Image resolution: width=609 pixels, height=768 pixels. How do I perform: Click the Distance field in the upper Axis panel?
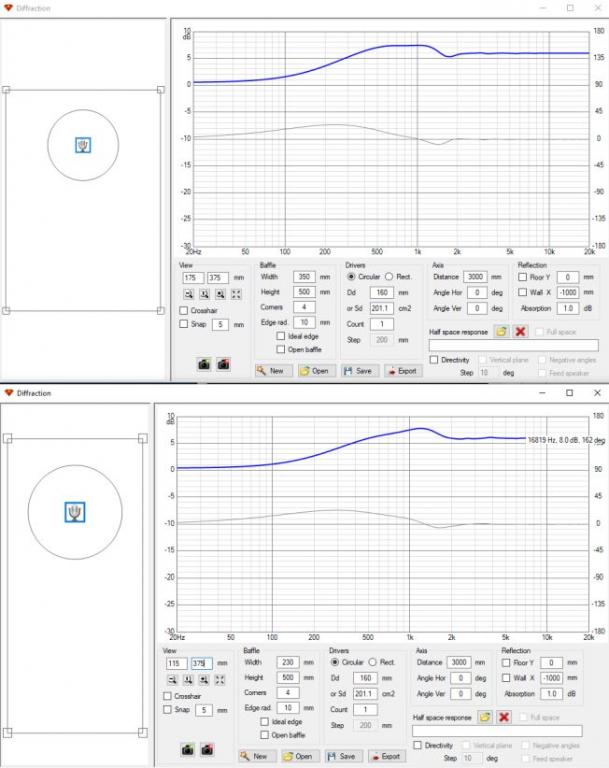pyautogui.click(x=475, y=277)
